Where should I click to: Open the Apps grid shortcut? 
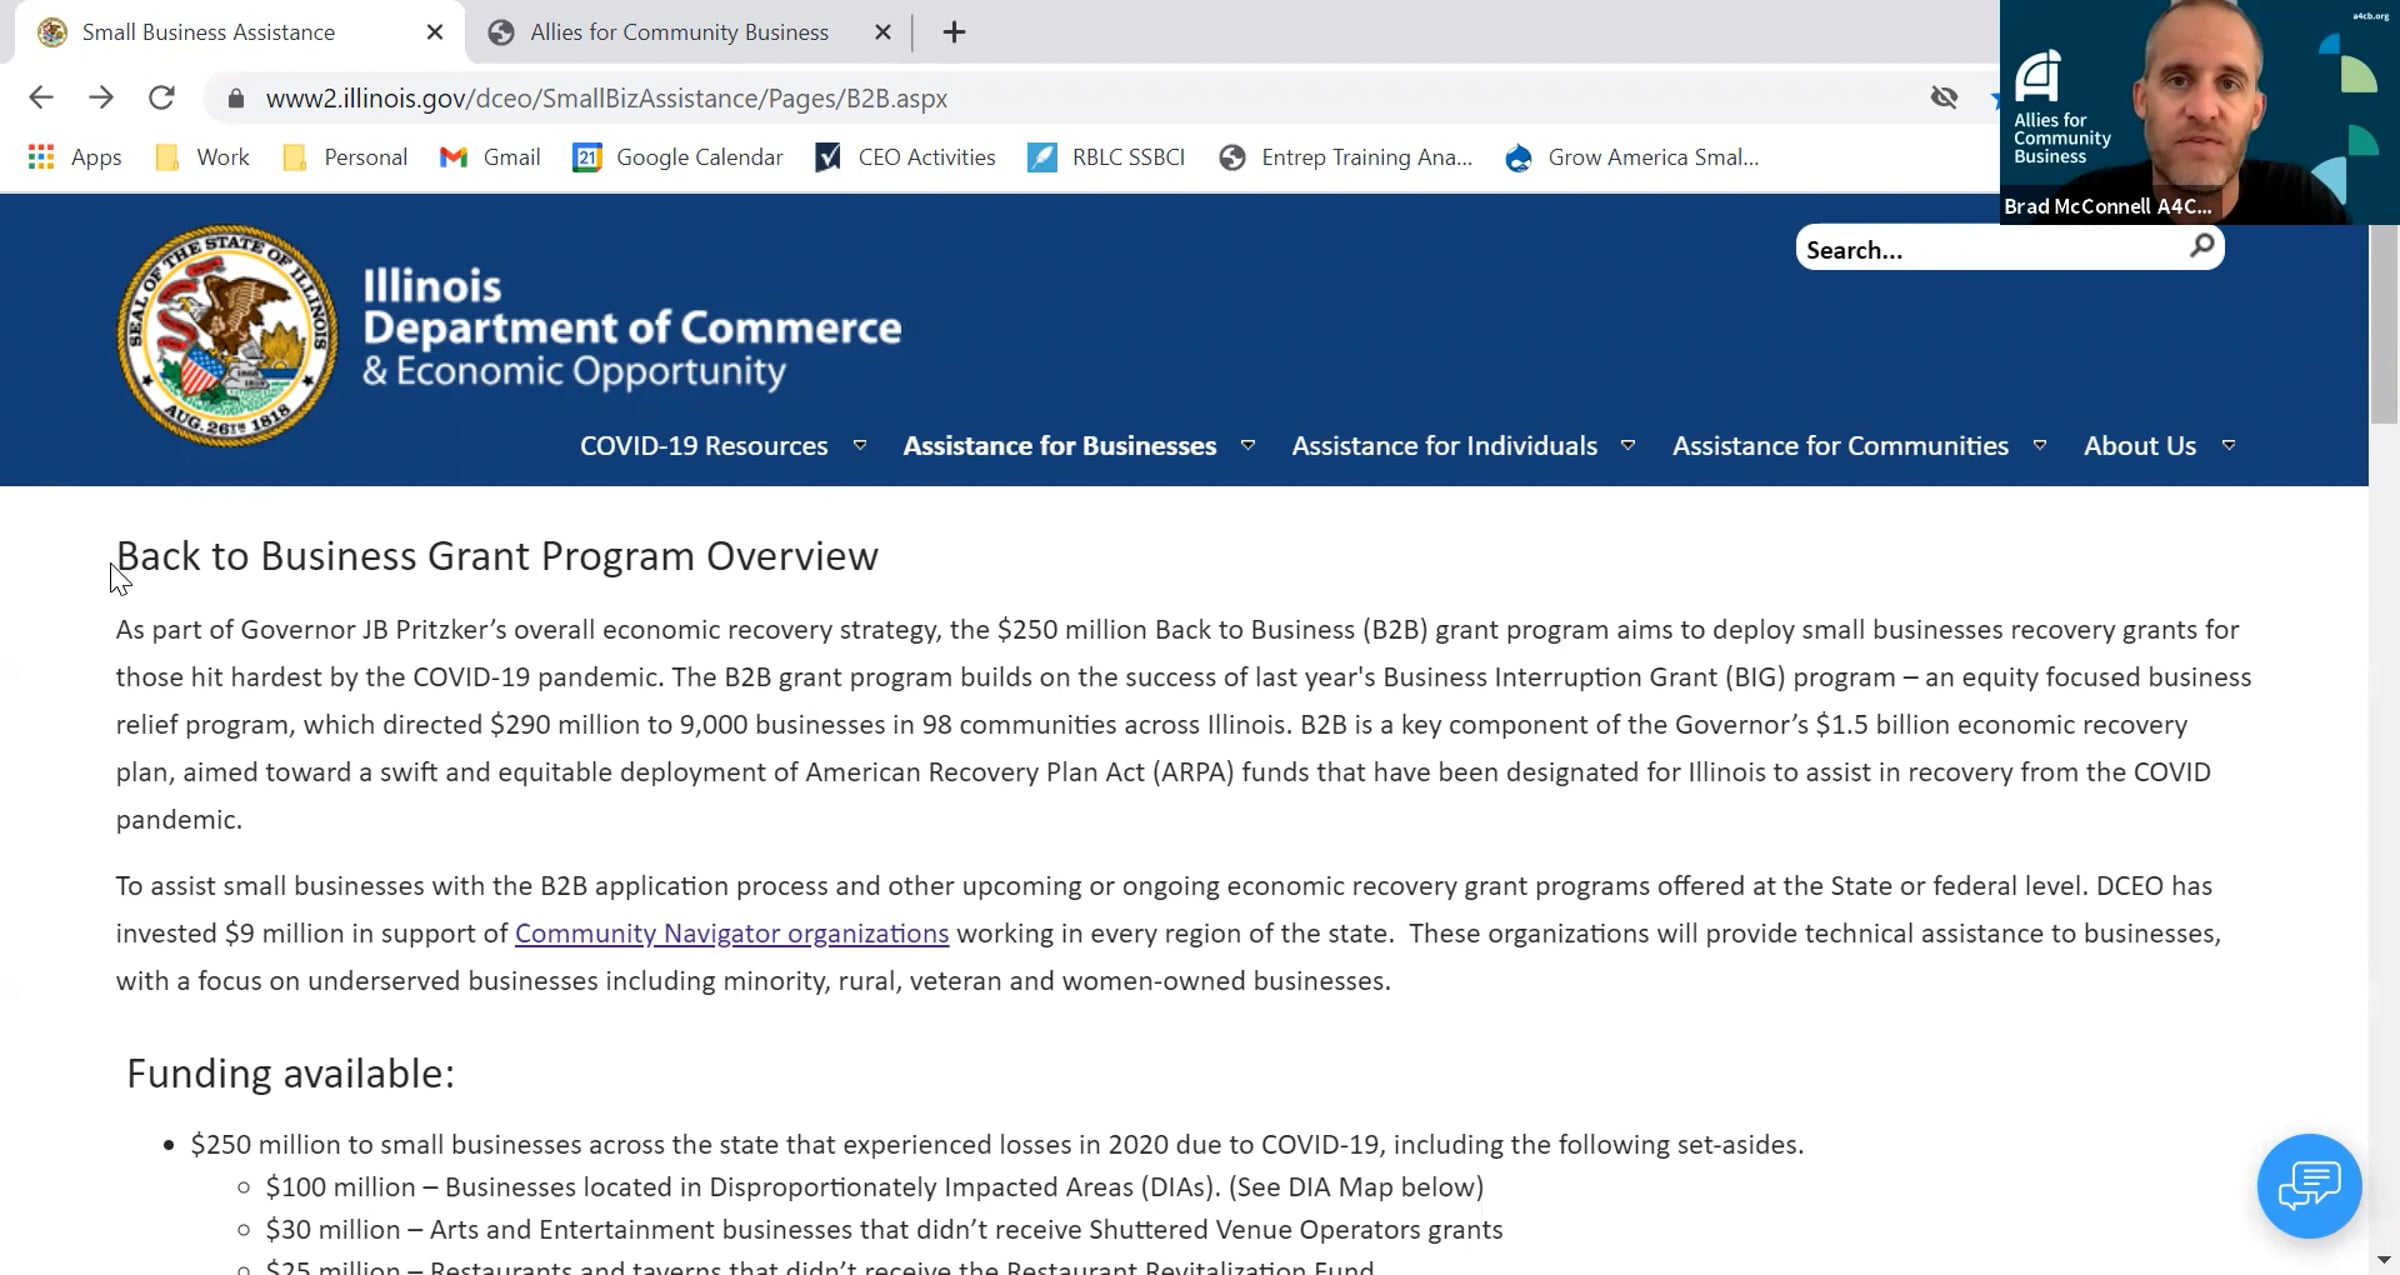(75, 157)
